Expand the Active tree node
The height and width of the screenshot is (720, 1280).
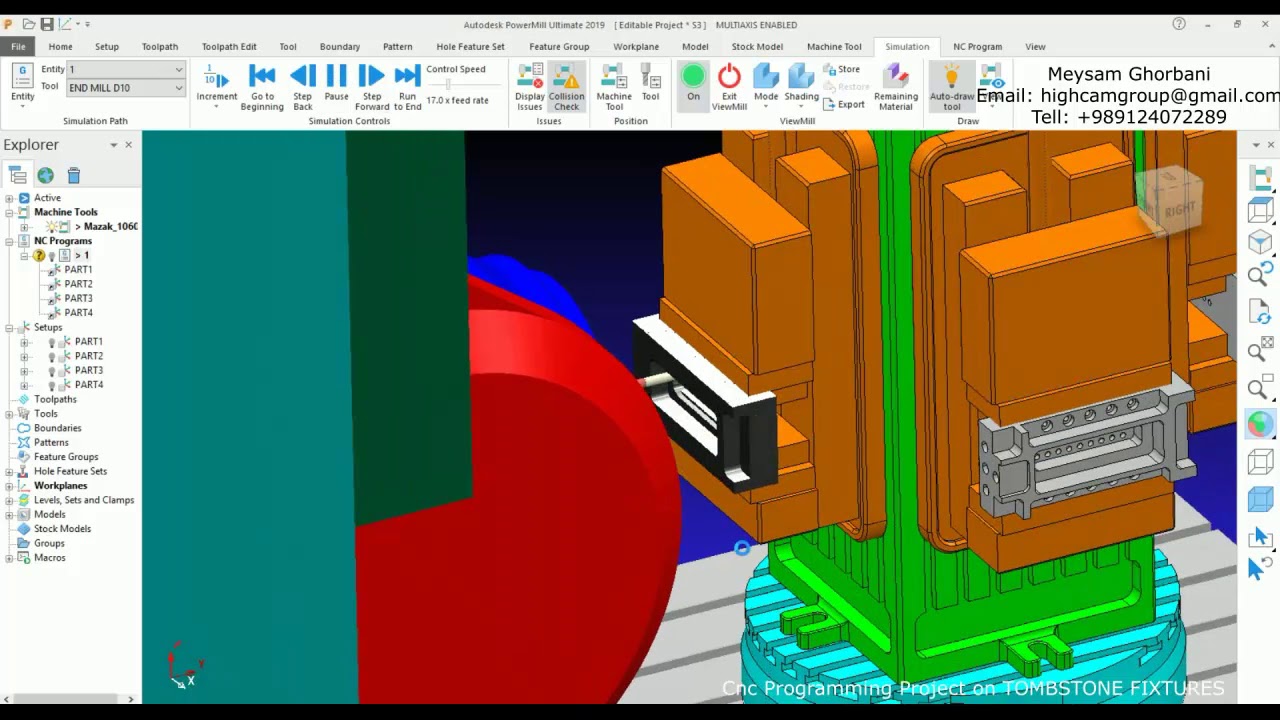tap(9, 198)
